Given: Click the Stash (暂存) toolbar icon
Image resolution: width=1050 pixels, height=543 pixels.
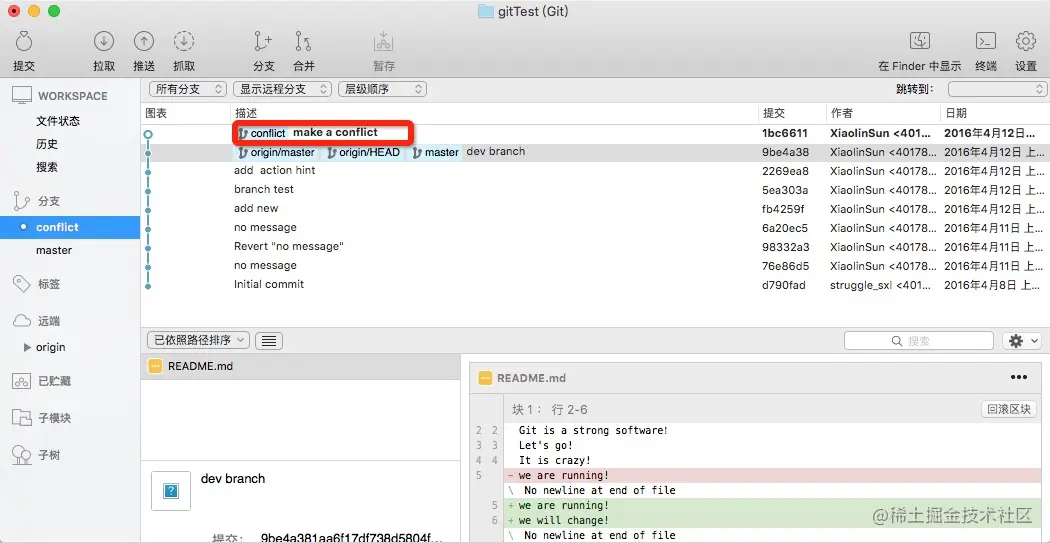Looking at the screenshot, I should click(x=384, y=42).
